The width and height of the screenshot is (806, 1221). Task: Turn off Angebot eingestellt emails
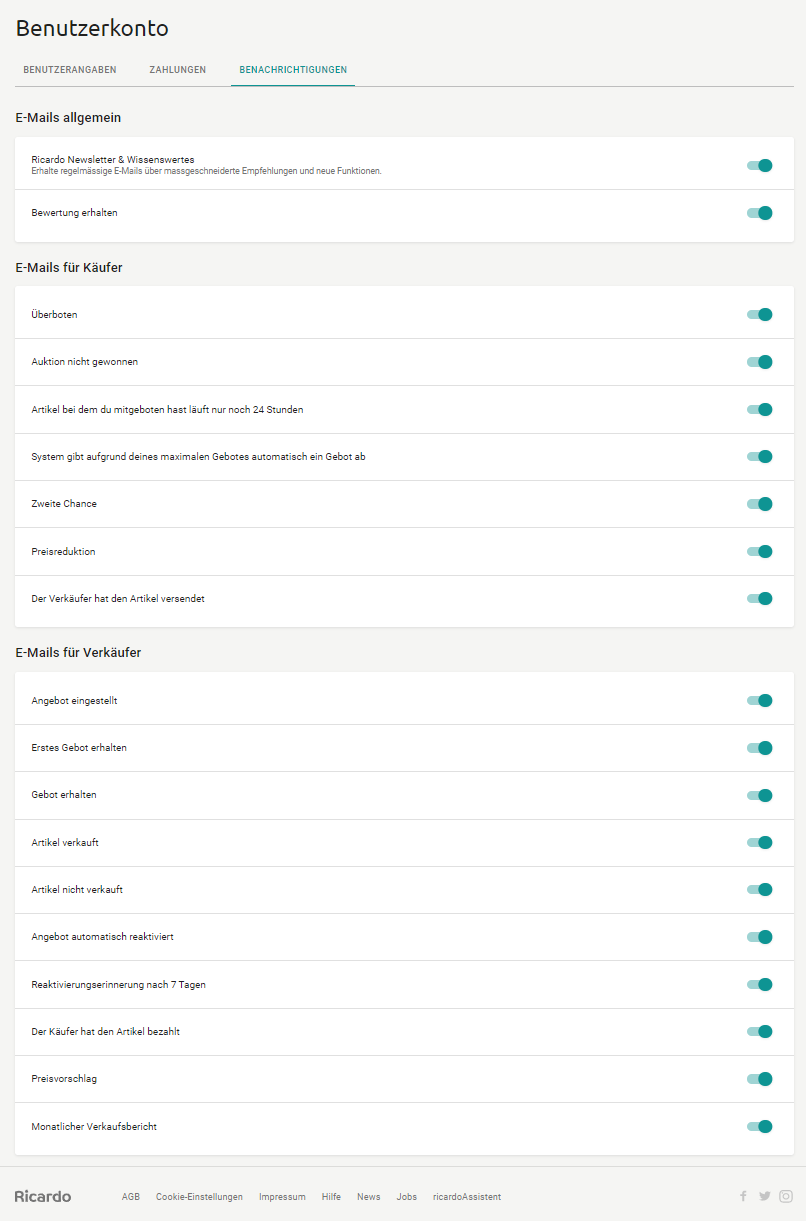point(760,701)
